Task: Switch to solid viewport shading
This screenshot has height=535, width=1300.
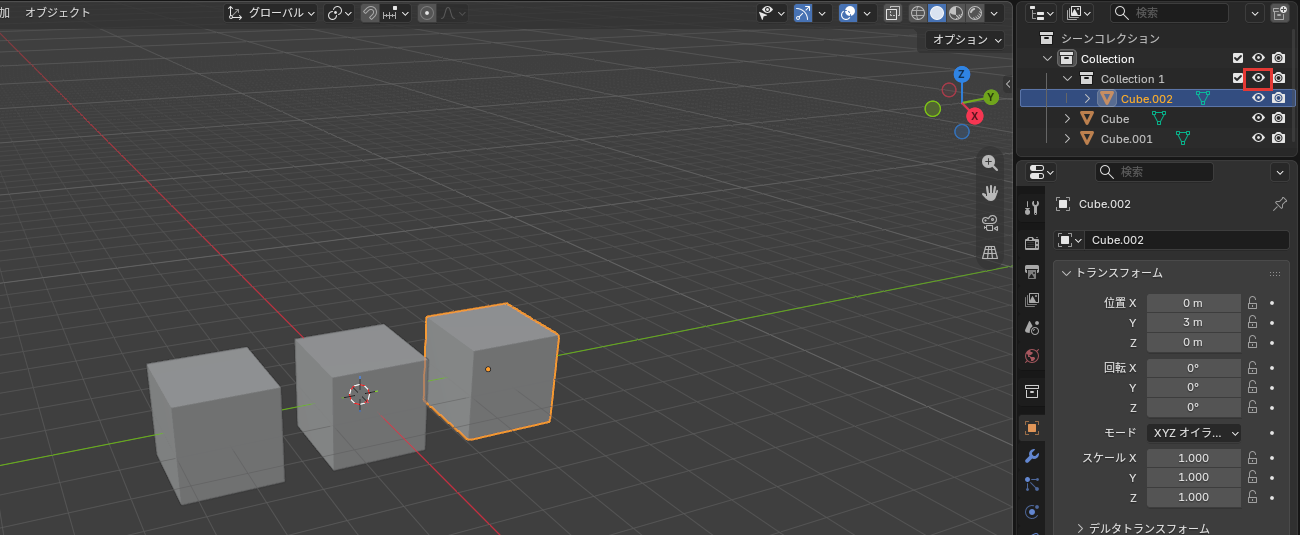Action: click(937, 13)
